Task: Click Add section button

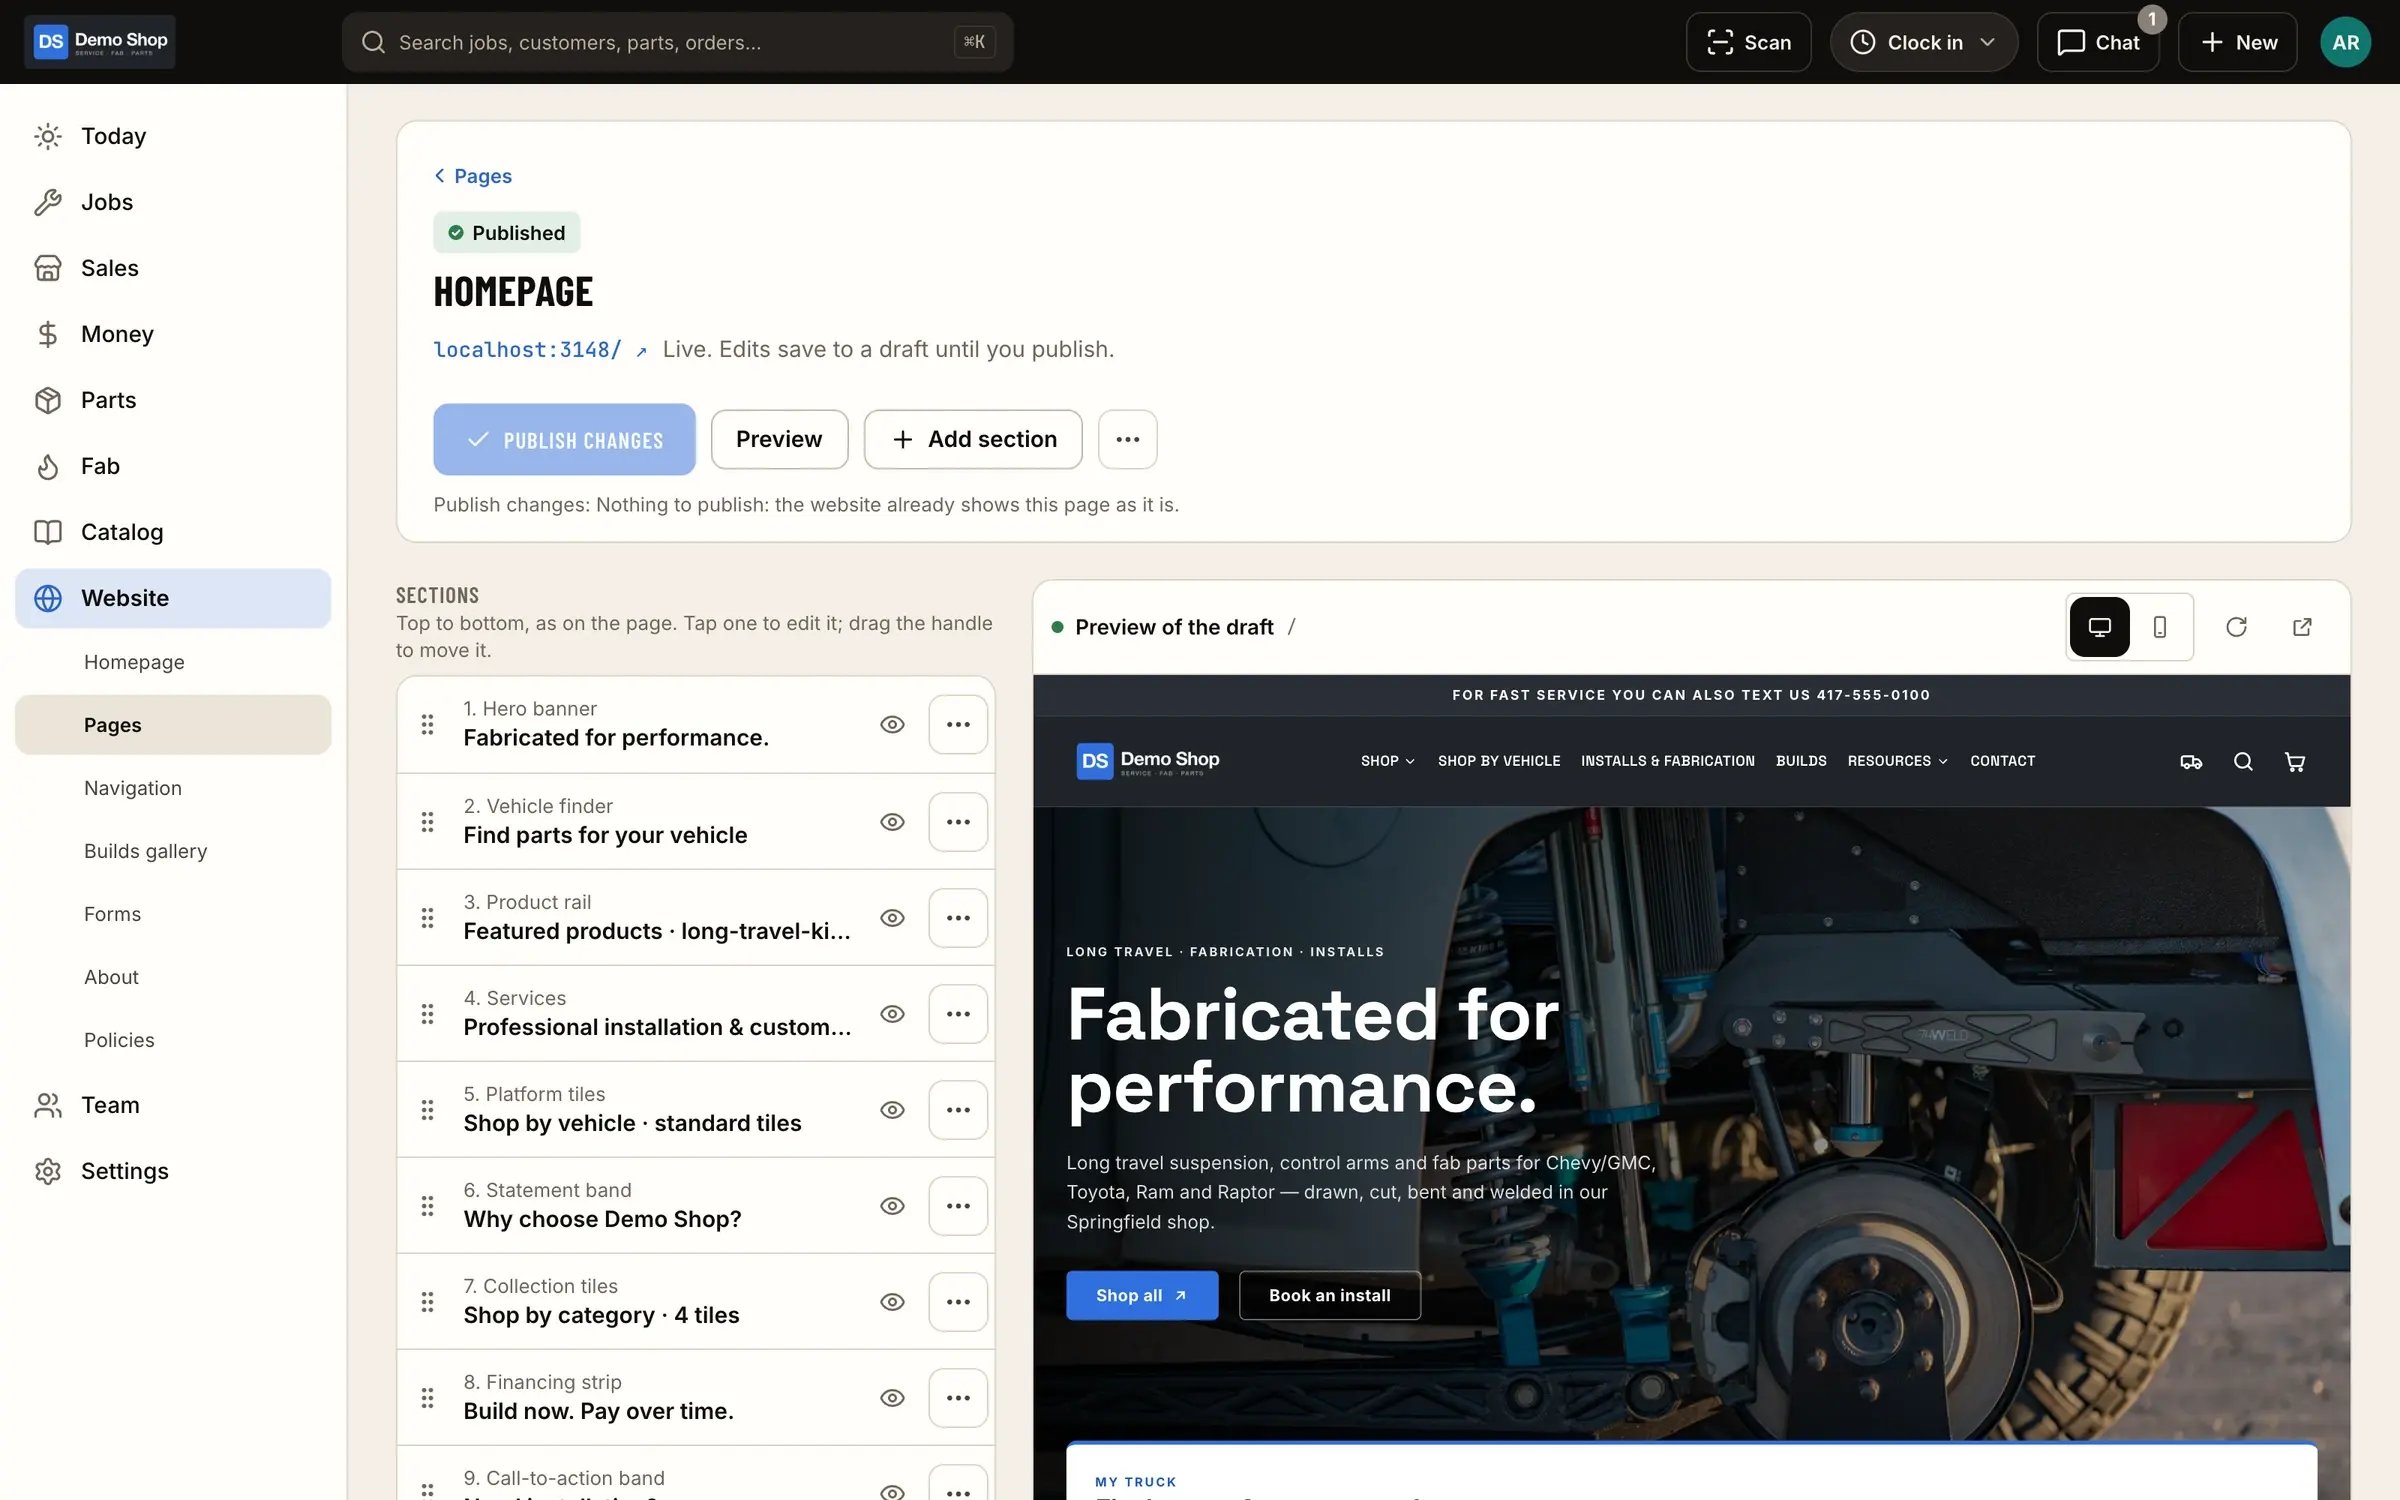Action: pyautogui.click(x=973, y=439)
